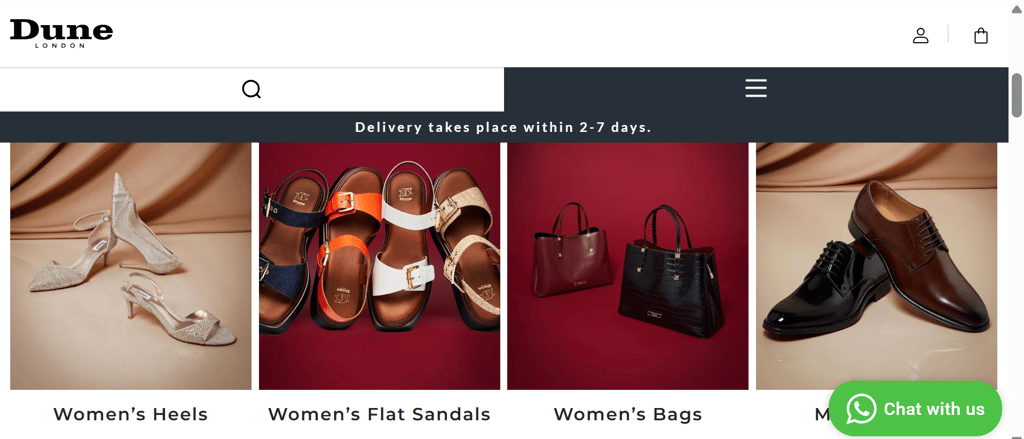
Task: Open the Chat with us button
Action: click(x=915, y=409)
